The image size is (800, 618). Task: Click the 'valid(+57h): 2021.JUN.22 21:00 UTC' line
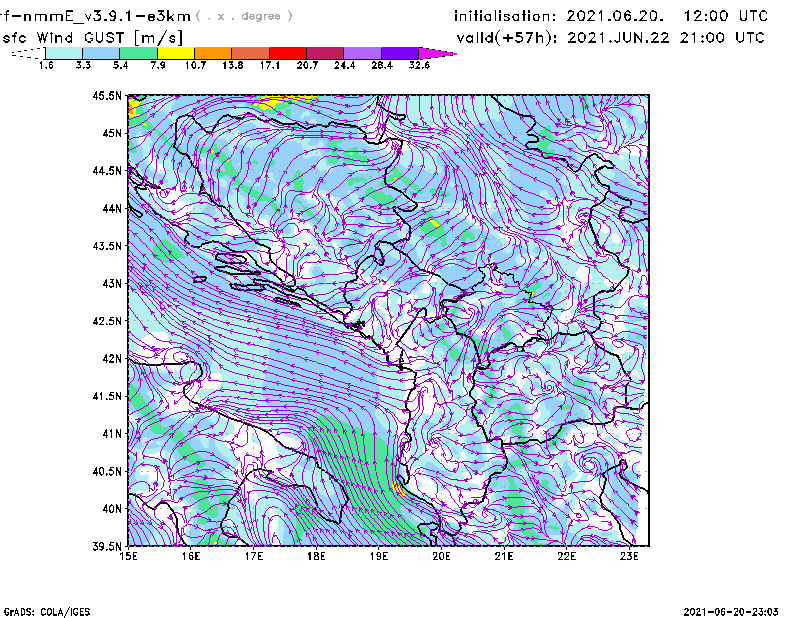610,38
